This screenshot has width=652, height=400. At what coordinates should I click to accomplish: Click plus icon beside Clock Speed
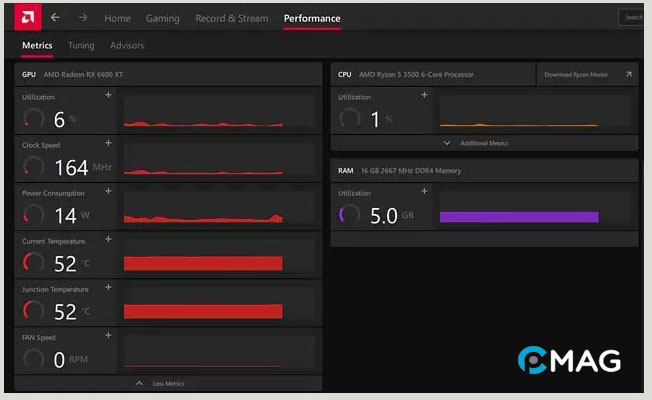(x=108, y=143)
